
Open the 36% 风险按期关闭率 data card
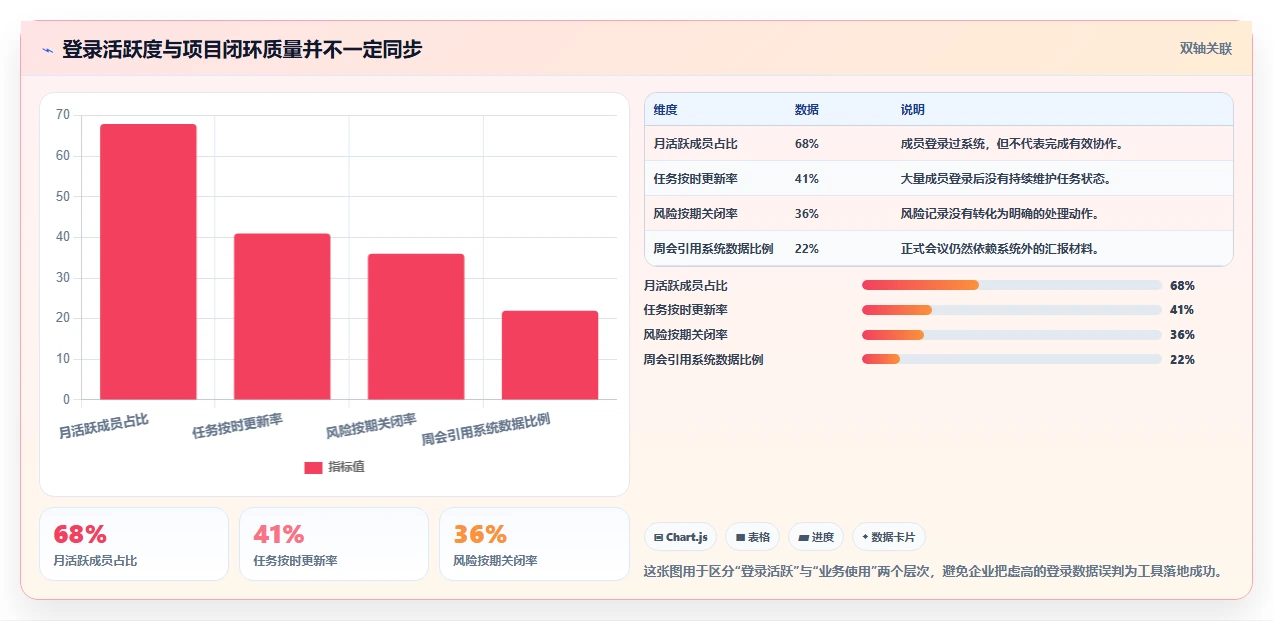(534, 544)
